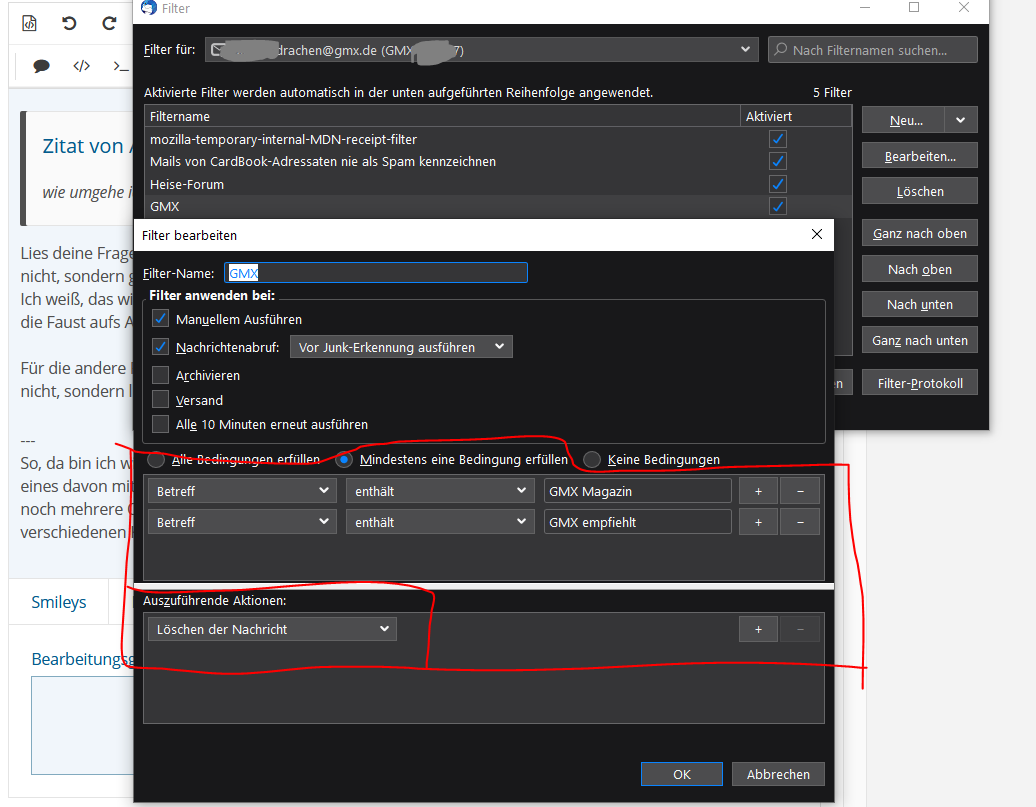Click the Filter-Name text field

pos(376,272)
